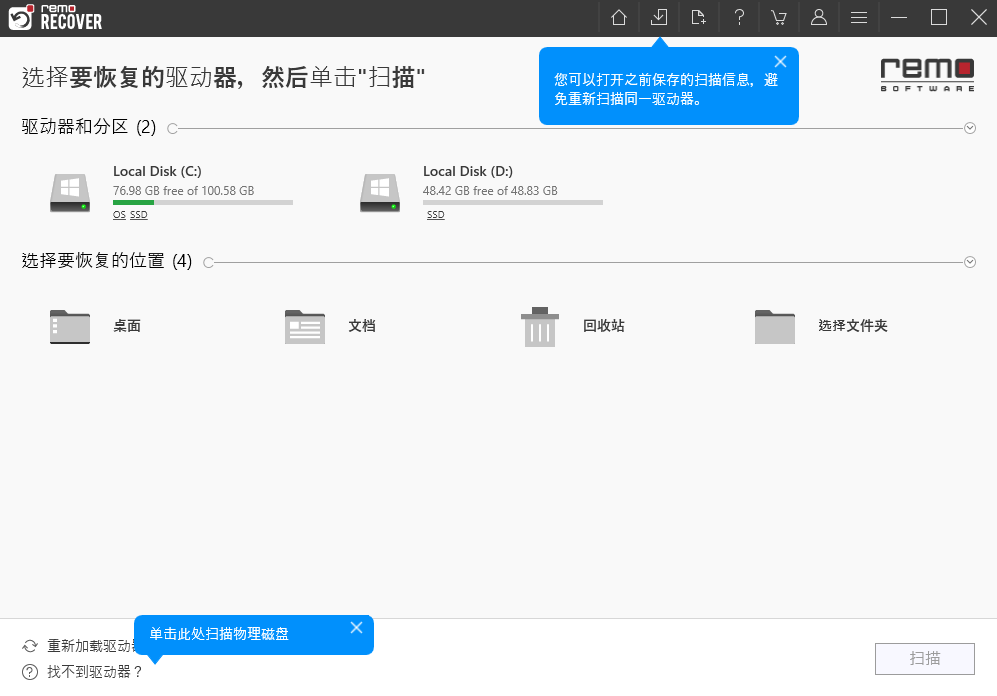Open saved scan info (load recovery session) icon
The height and width of the screenshot is (696, 997).
click(x=659, y=17)
